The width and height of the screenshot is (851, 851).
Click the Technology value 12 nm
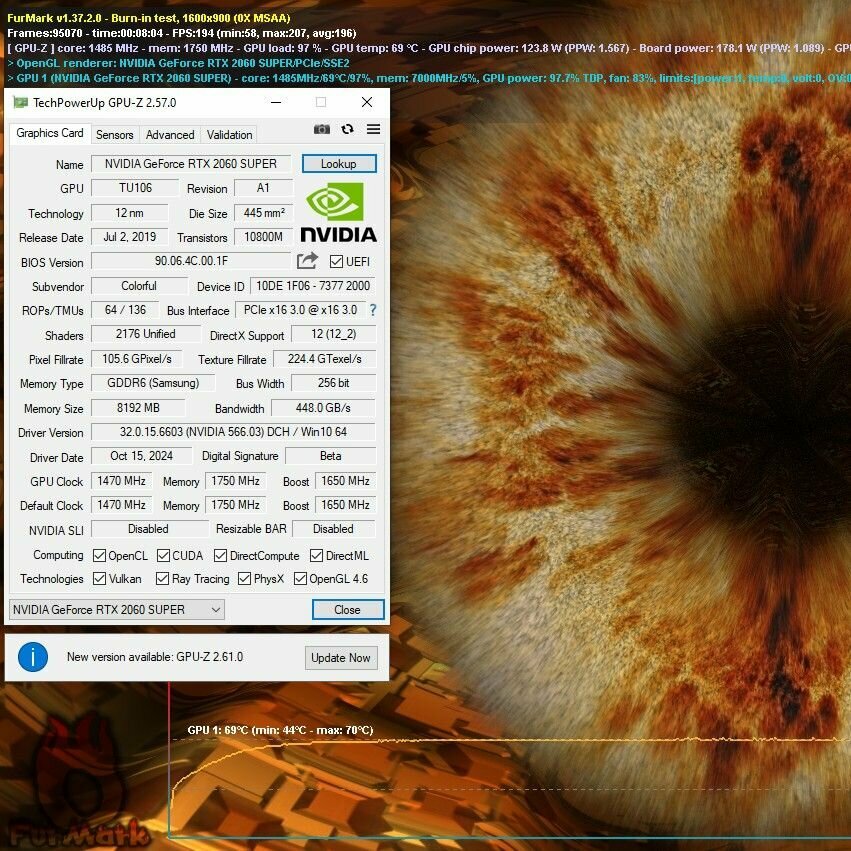[129, 213]
